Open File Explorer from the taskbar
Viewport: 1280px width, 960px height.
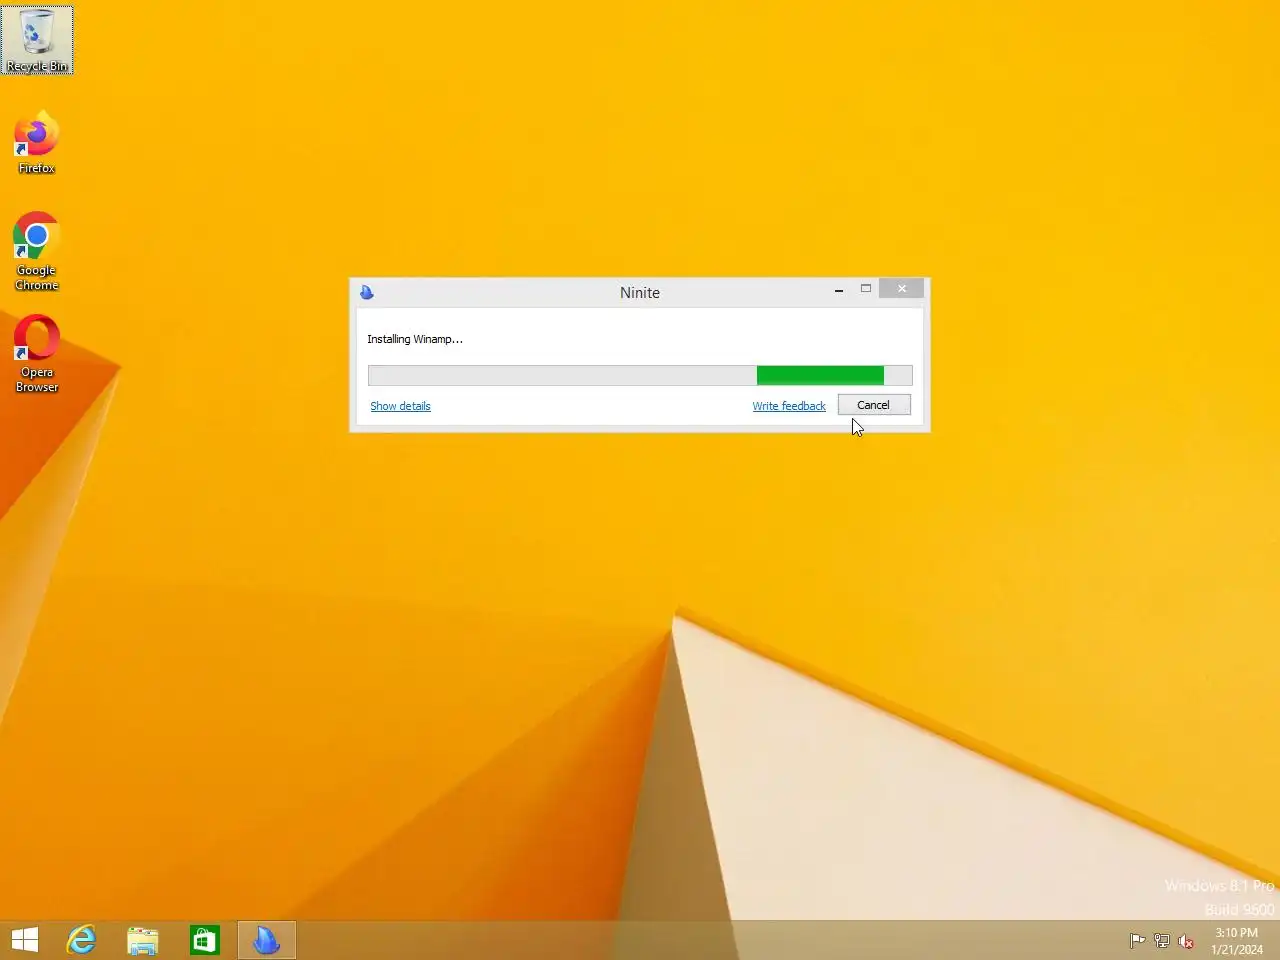click(143, 940)
